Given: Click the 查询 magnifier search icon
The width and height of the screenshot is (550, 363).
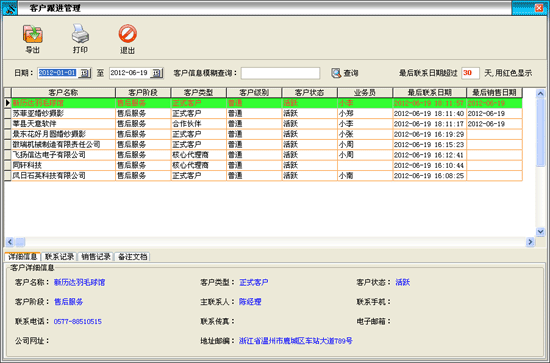Looking at the screenshot, I should [x=336, y=73].
